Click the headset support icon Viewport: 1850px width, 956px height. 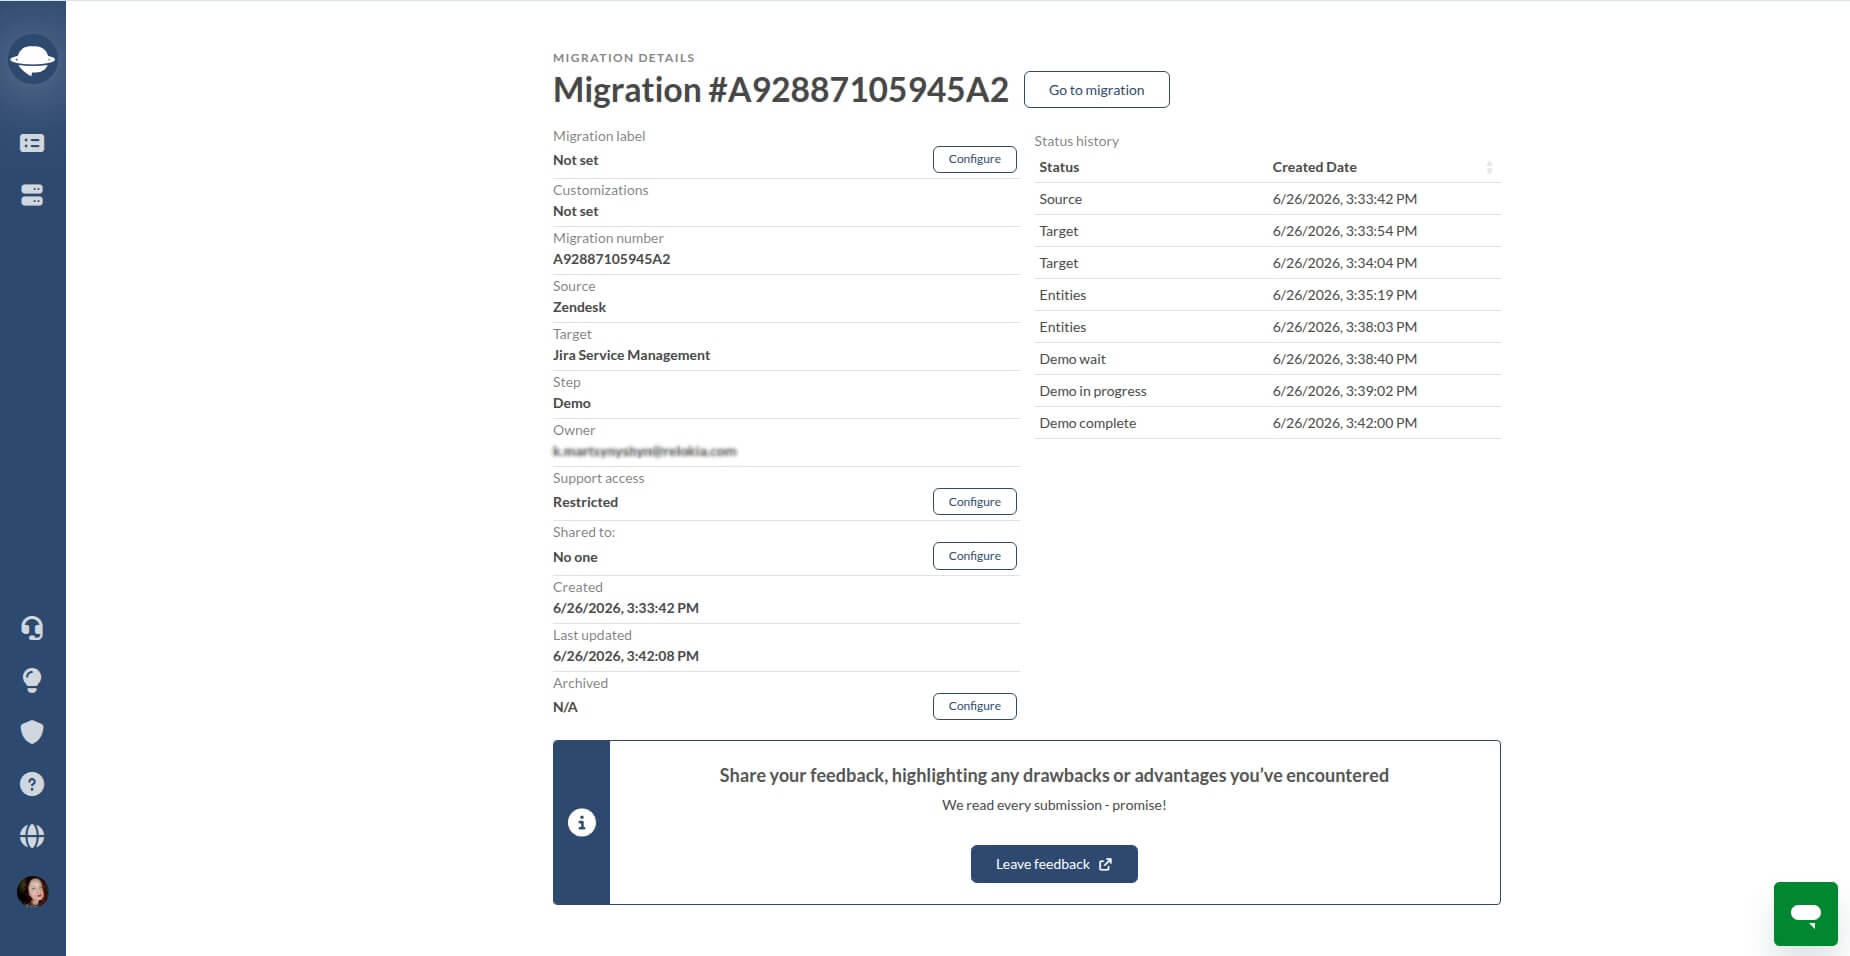point(32,628)
